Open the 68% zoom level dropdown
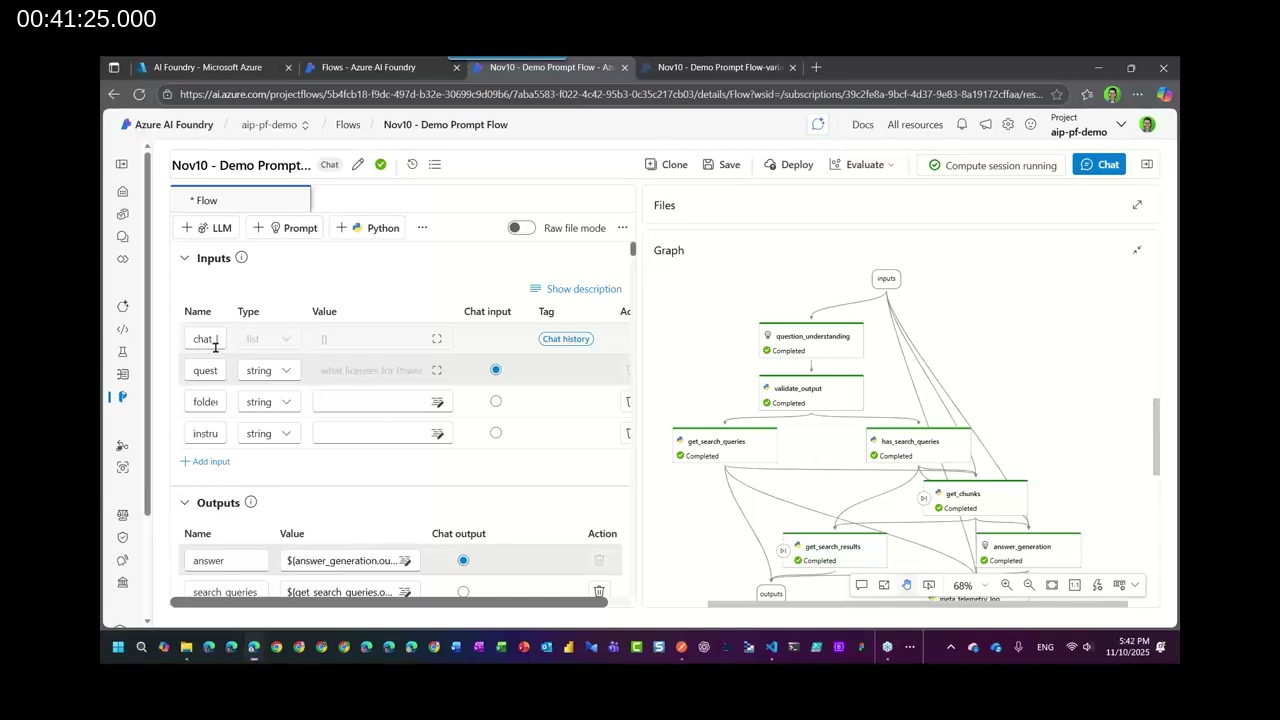This screenshot has height=720, width=1280. click(x=970, y=585)
